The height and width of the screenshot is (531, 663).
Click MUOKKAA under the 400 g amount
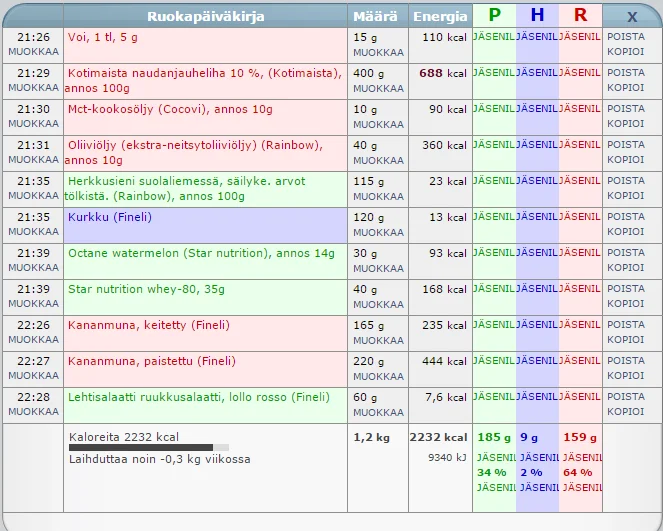pos(378,88)
